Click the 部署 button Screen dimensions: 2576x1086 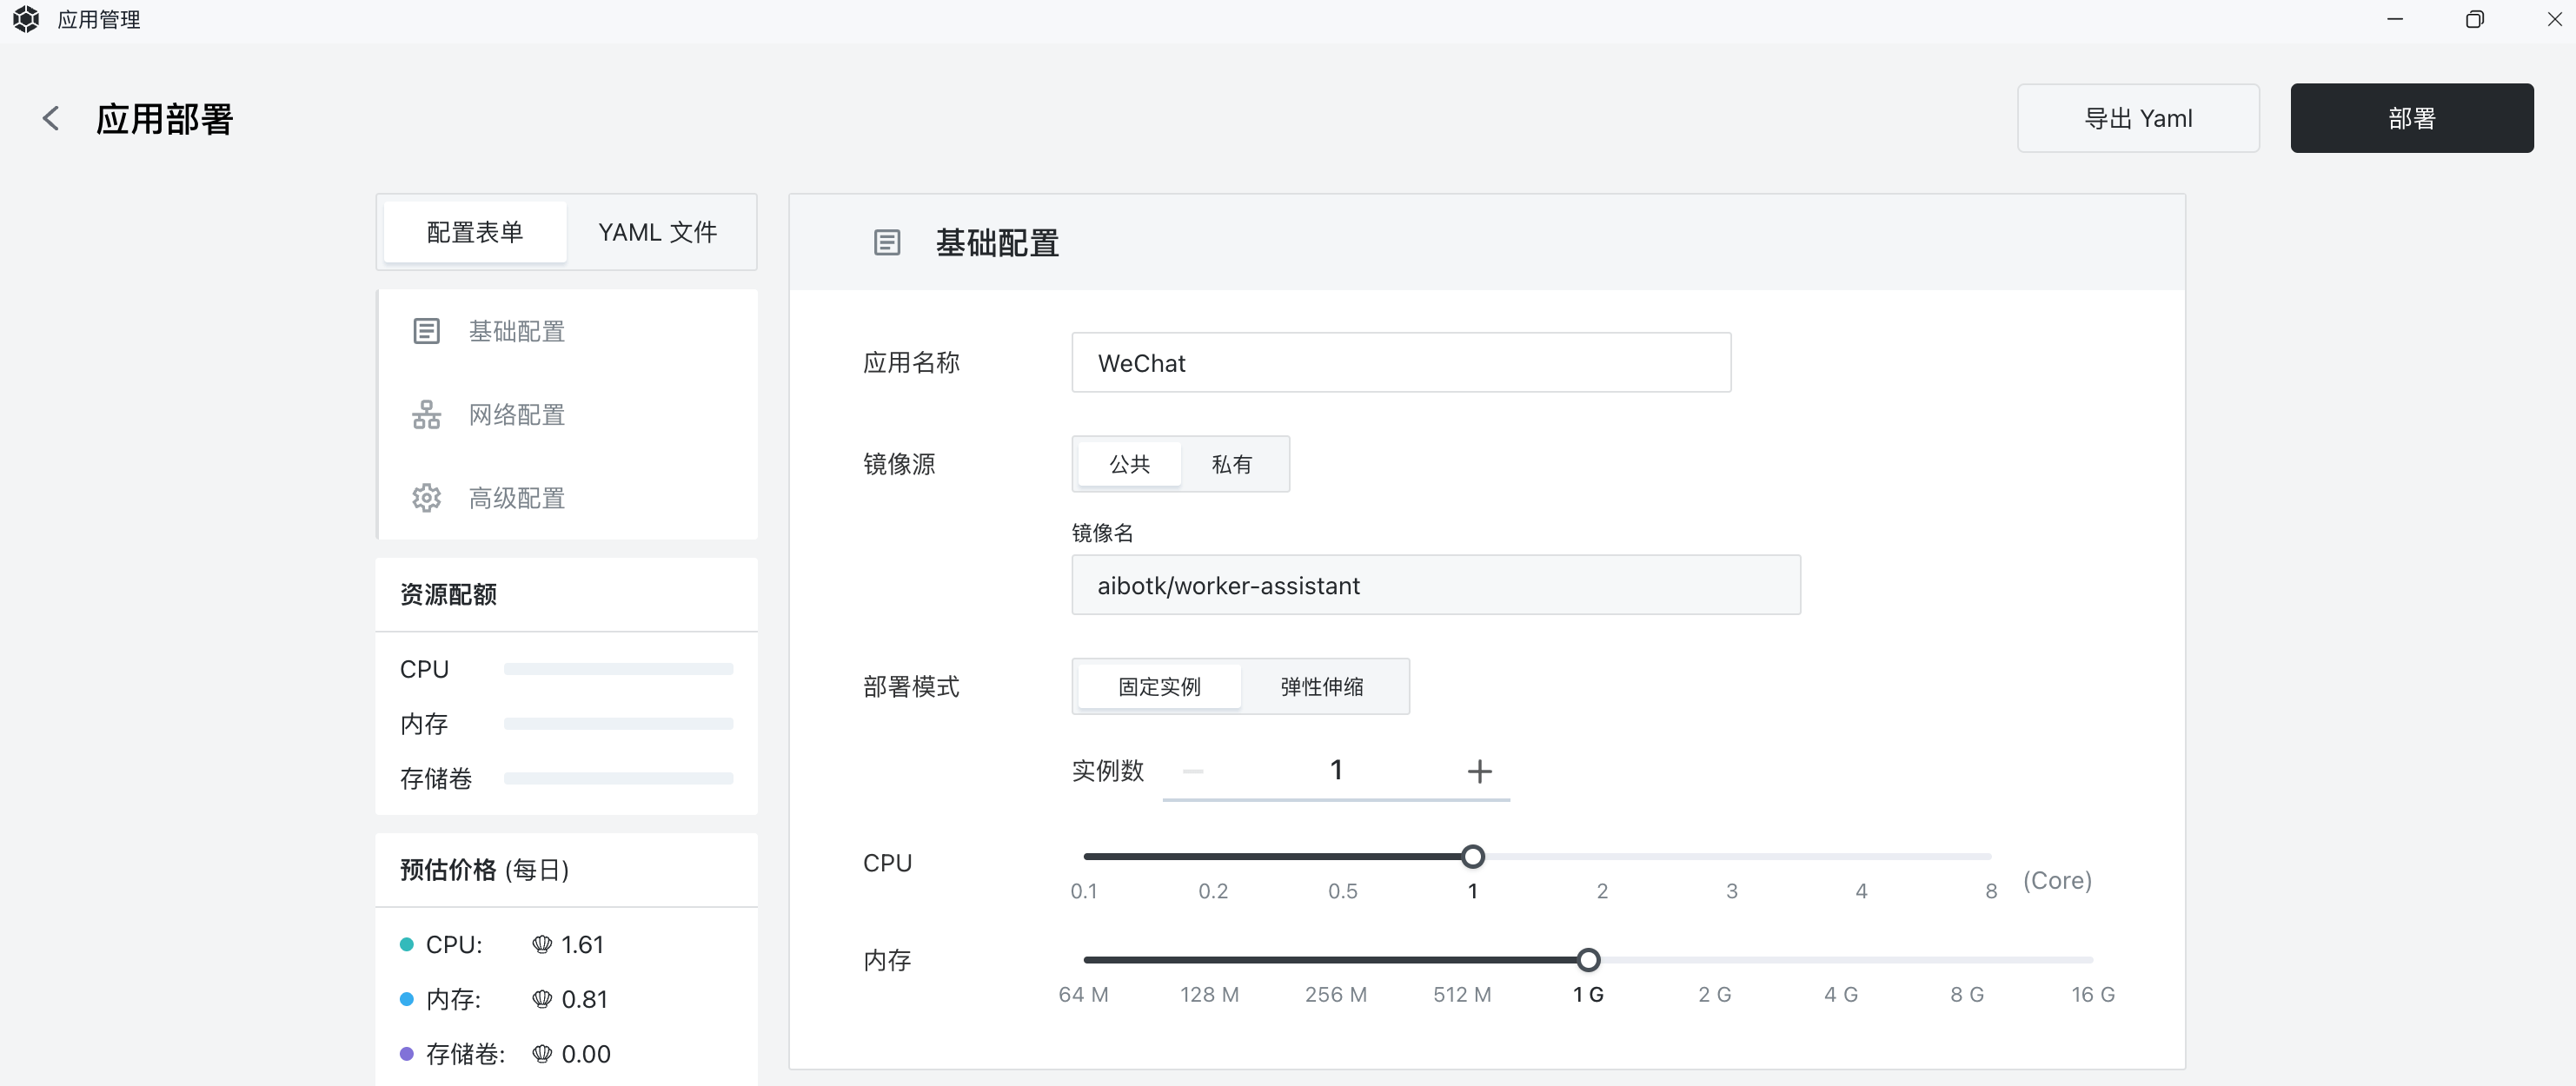coord(2411,117)
